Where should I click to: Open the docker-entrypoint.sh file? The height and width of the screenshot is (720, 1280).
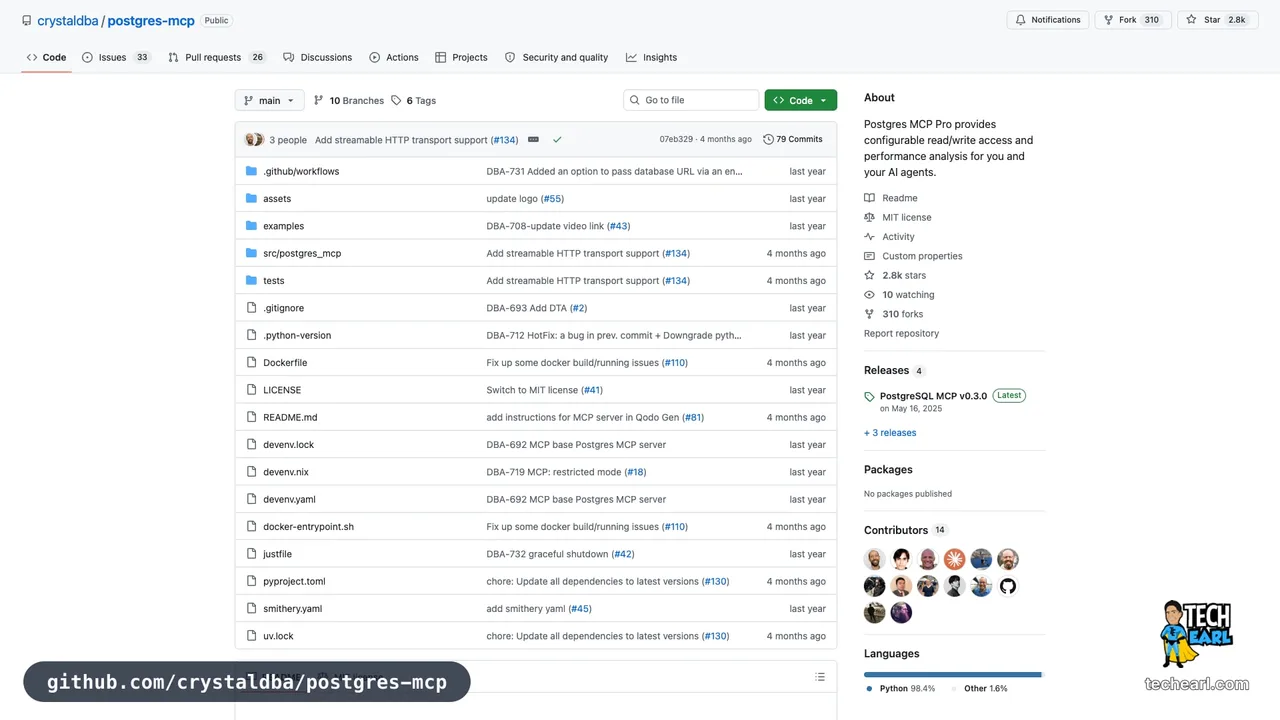point(308,526)
